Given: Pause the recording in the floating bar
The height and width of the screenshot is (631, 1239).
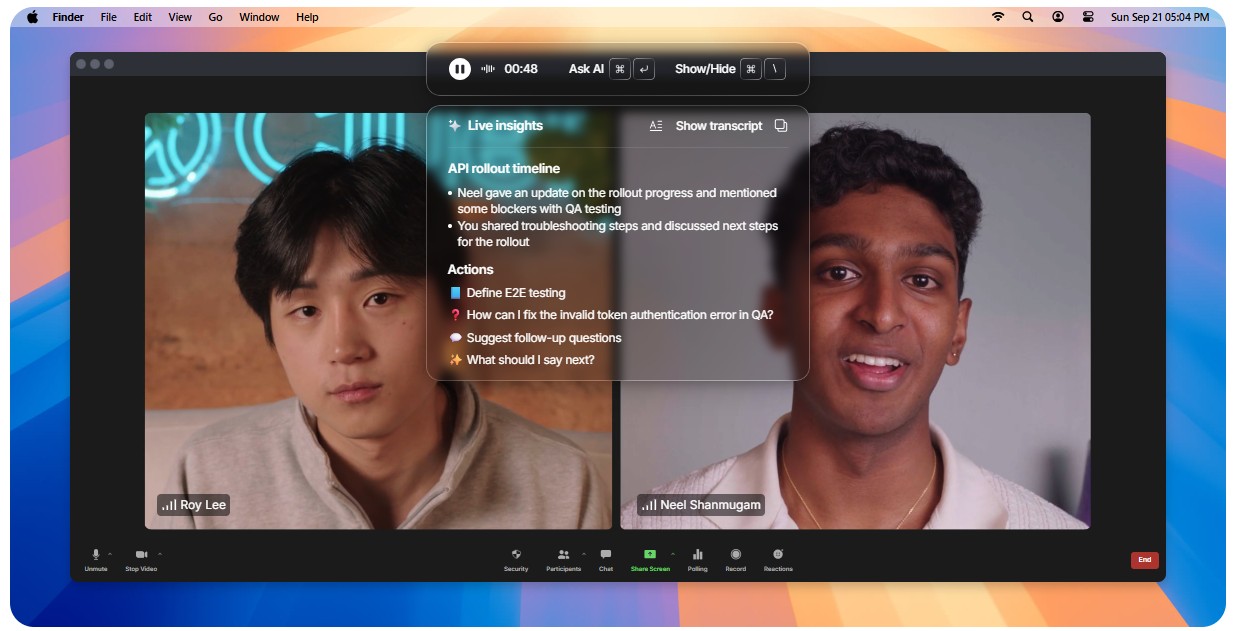Looking at the screenshot, I should 459,69.
